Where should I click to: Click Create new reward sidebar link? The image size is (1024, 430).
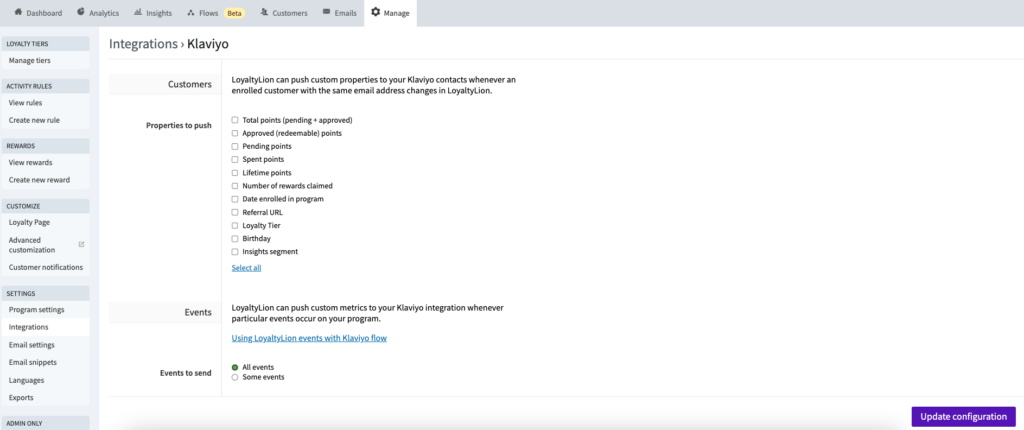39,180
